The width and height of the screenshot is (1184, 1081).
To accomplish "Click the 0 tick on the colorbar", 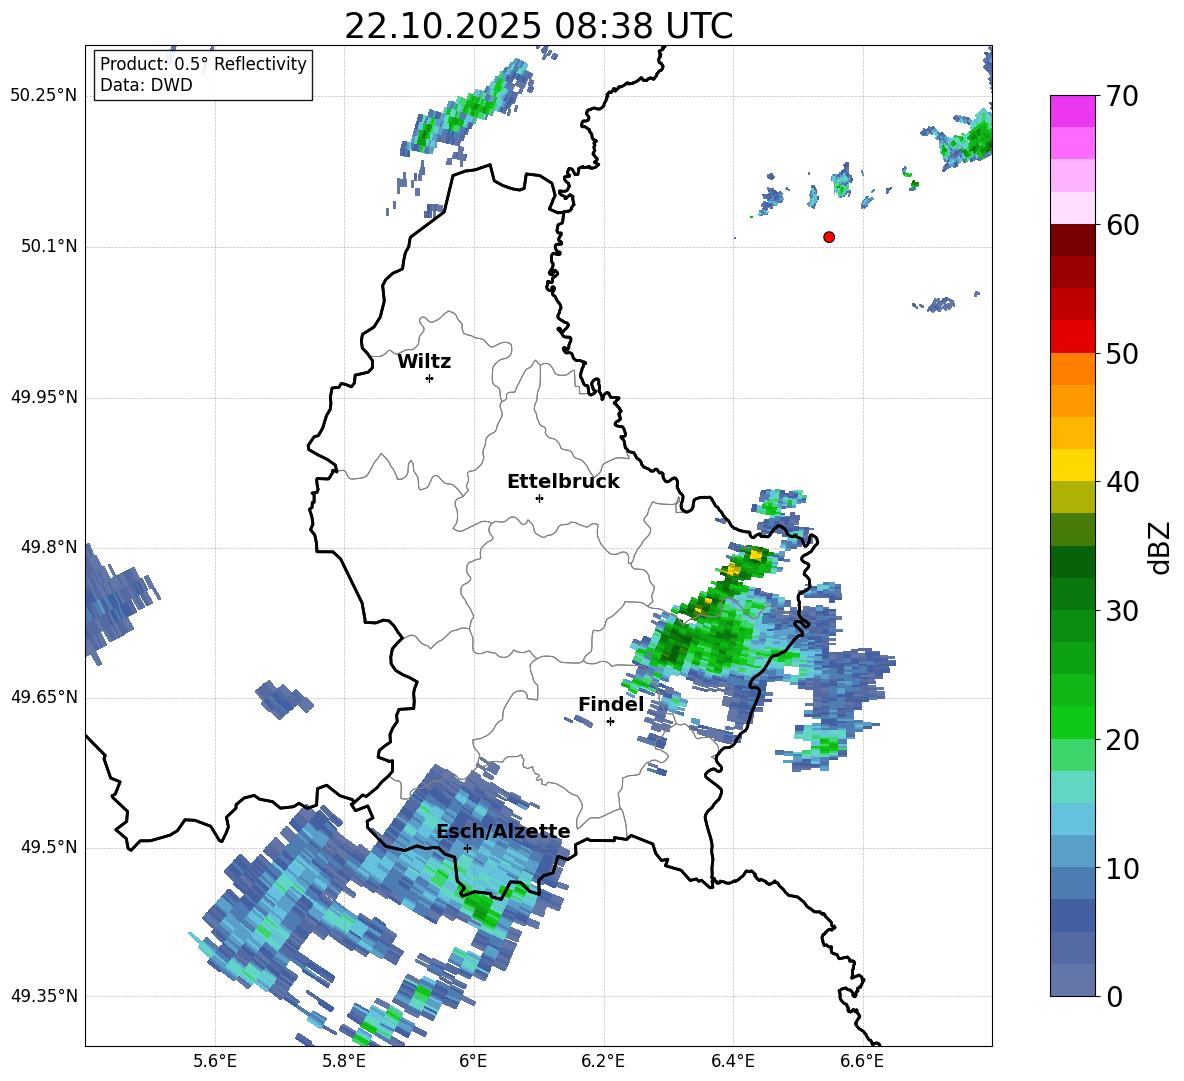I will (1114, 997).
